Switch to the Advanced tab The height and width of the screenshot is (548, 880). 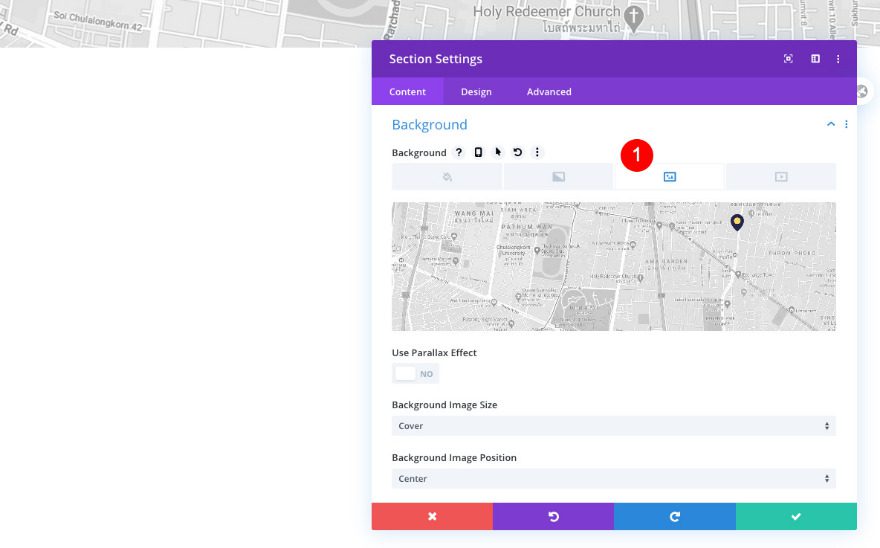tap(549, 92)
